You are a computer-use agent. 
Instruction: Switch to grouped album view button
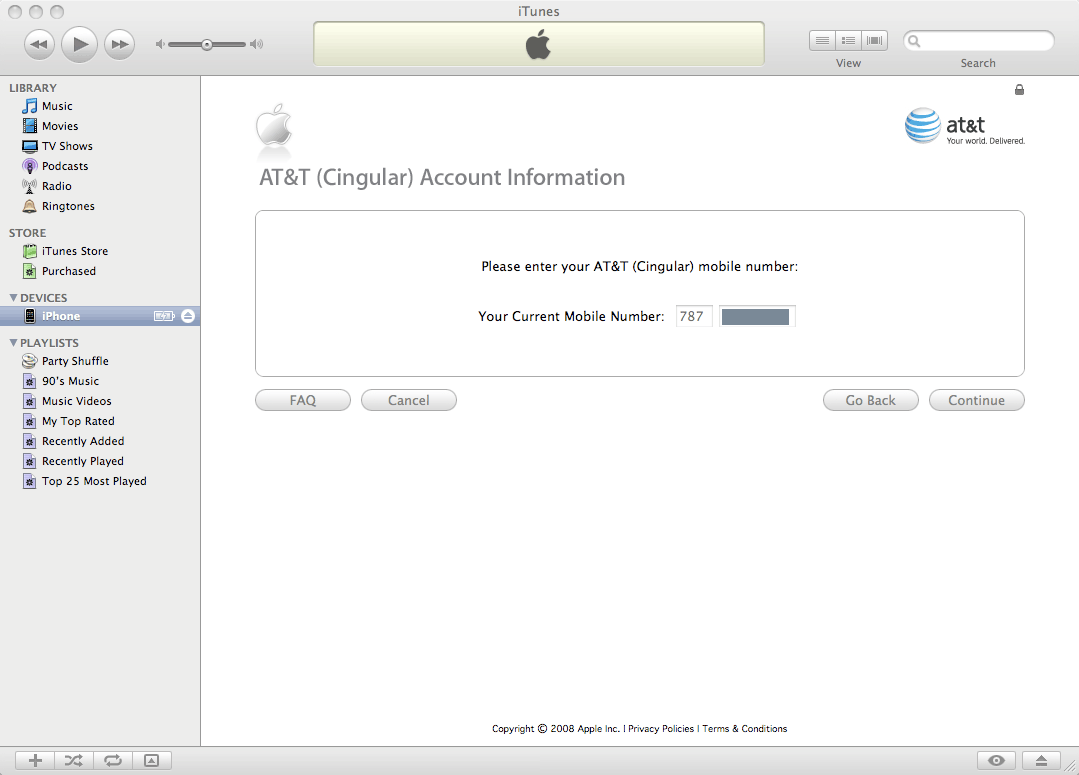point(848,41)
